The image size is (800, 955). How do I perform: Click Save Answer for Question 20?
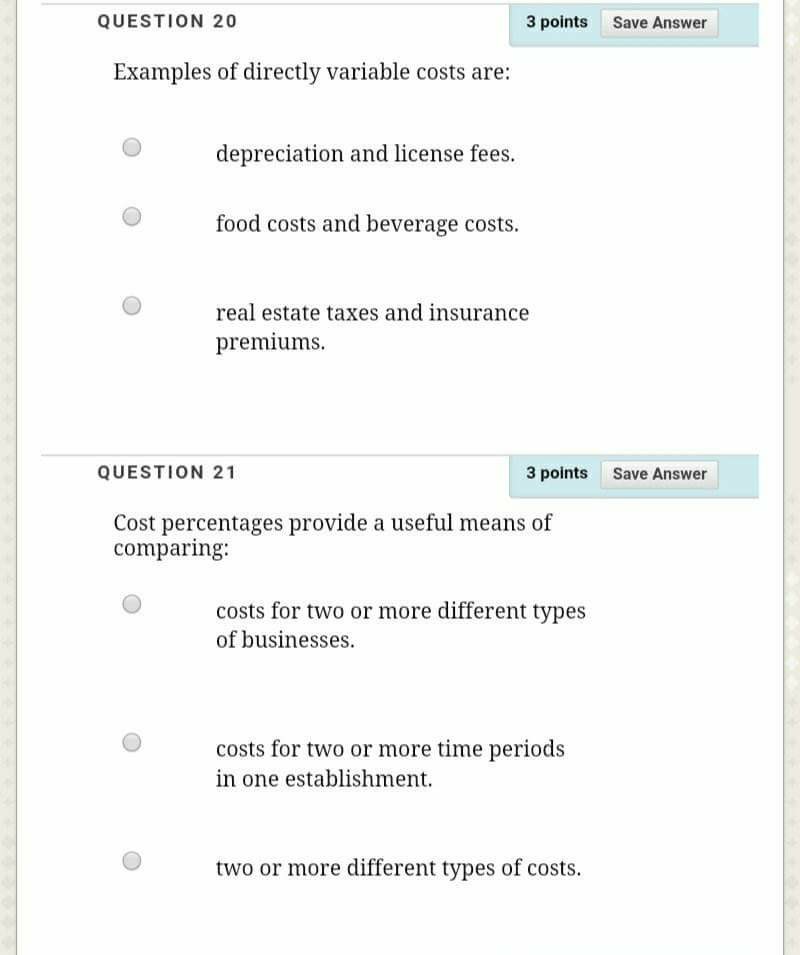coord(659,22)
